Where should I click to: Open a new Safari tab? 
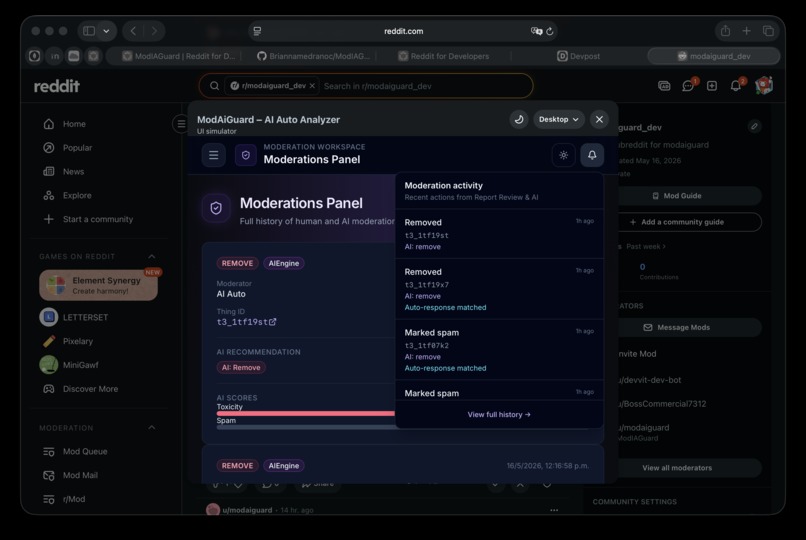pyautogui.click(x=746, y=31)
